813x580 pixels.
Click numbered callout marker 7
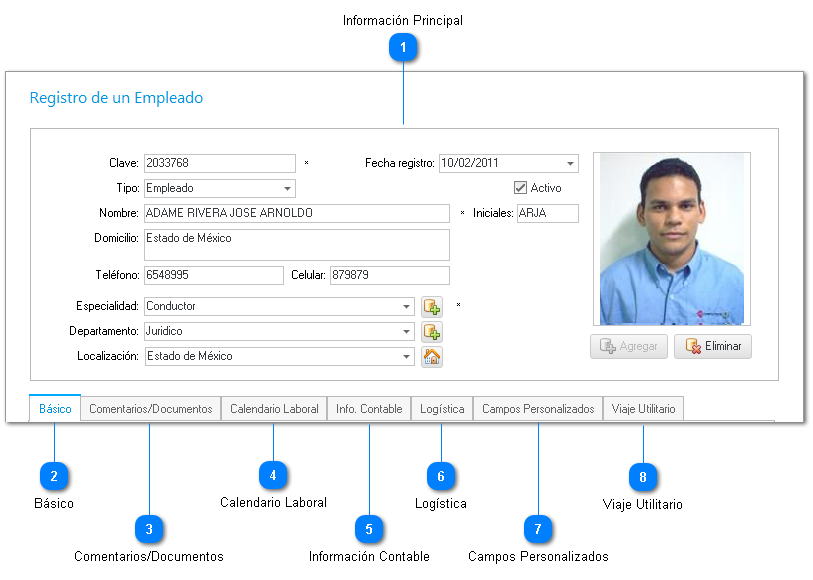538,527
